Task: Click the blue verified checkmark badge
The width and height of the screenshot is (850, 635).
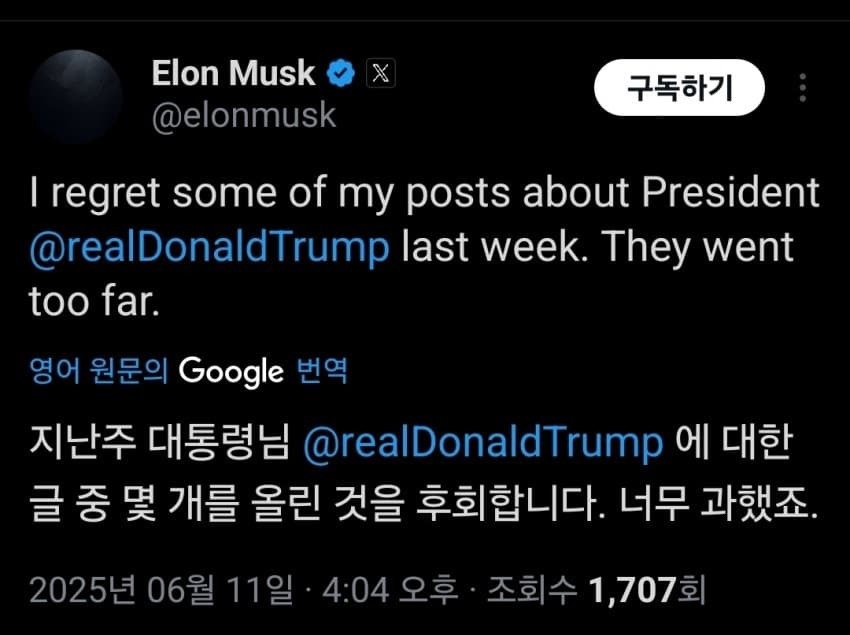Action: click(x=342, y=72)
